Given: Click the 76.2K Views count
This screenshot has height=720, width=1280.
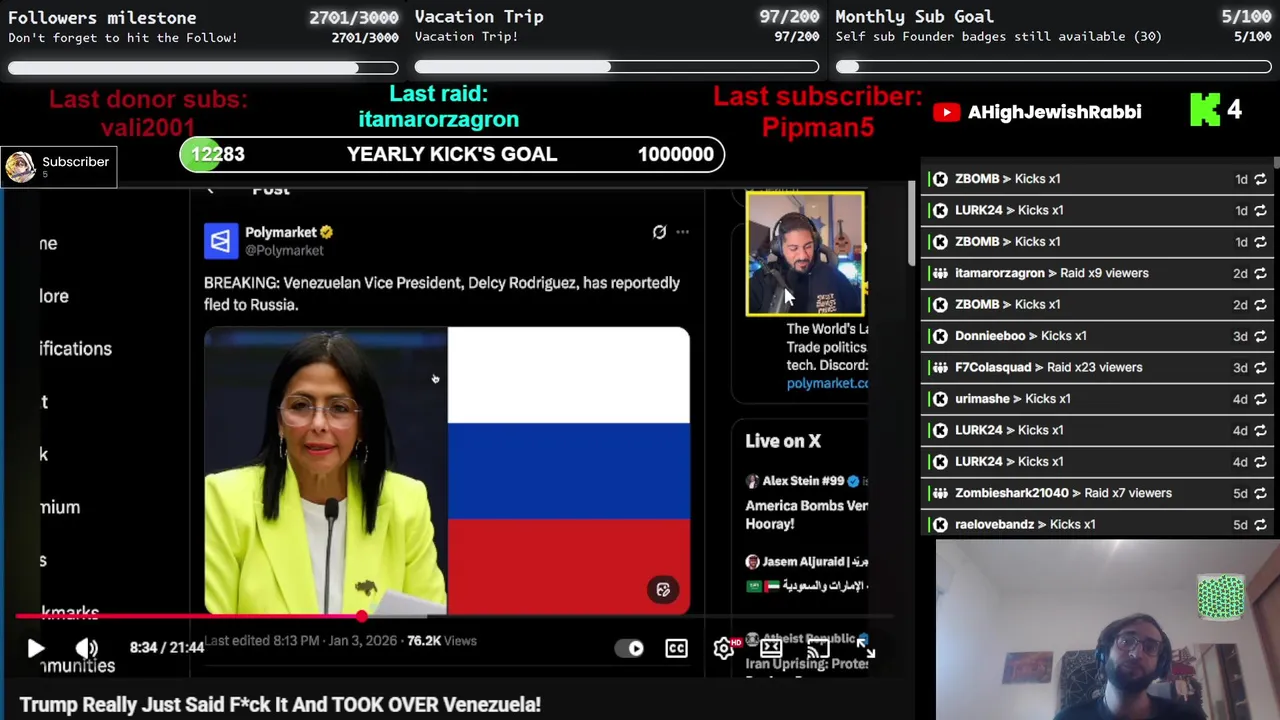Looking at the screenshot, I should 441,641.
